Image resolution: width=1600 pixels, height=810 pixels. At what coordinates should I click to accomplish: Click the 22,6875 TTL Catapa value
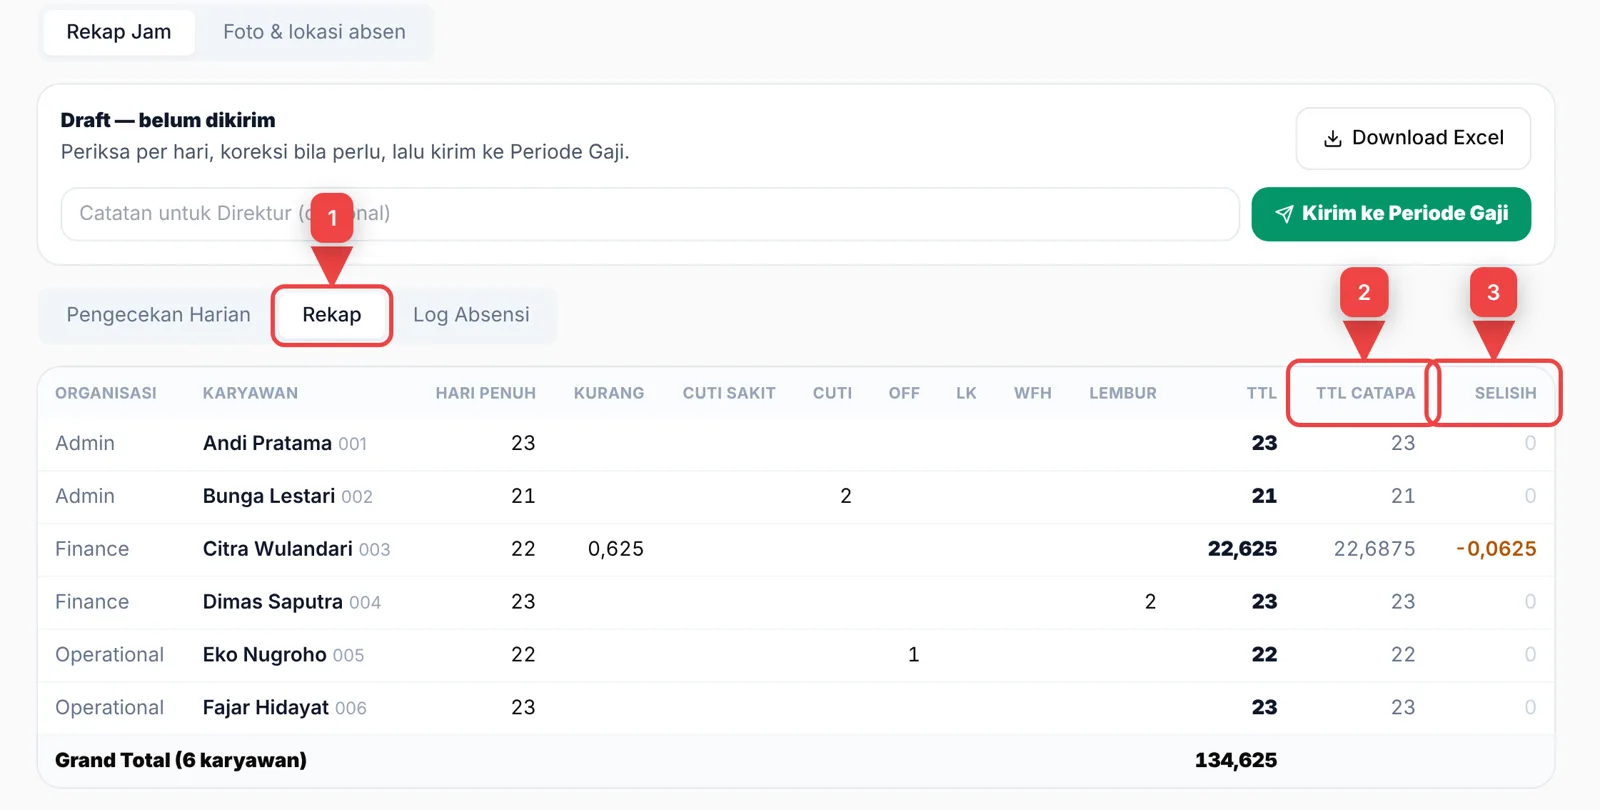(x=1374, y=549)
